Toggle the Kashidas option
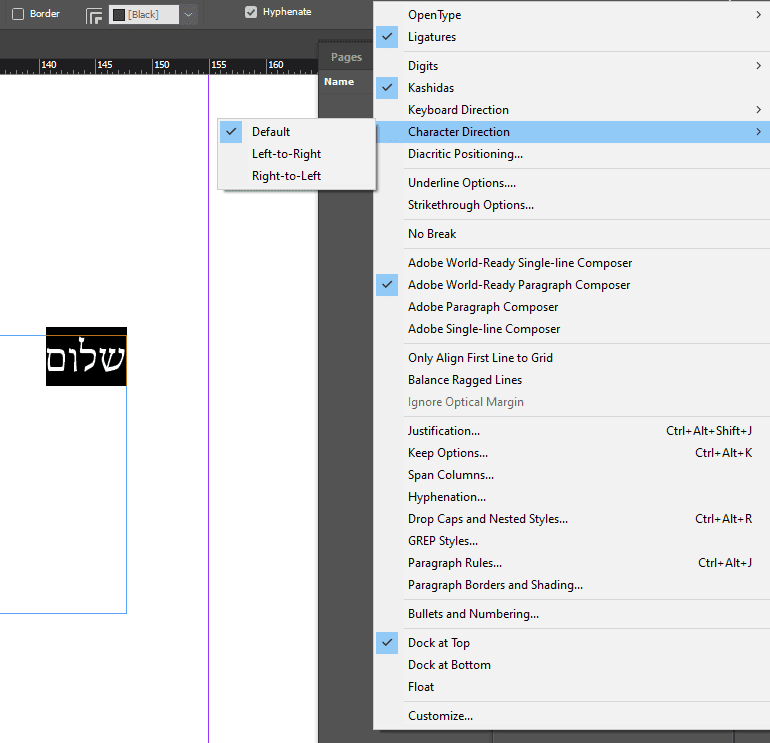Image resolution: width=770 pixels, height=743 pixels. (x=572, y=88)
